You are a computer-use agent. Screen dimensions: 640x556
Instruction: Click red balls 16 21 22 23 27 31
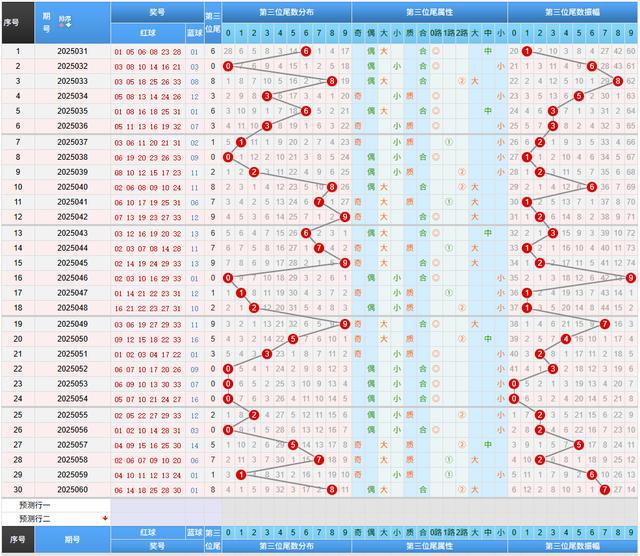tap(148, 309)
